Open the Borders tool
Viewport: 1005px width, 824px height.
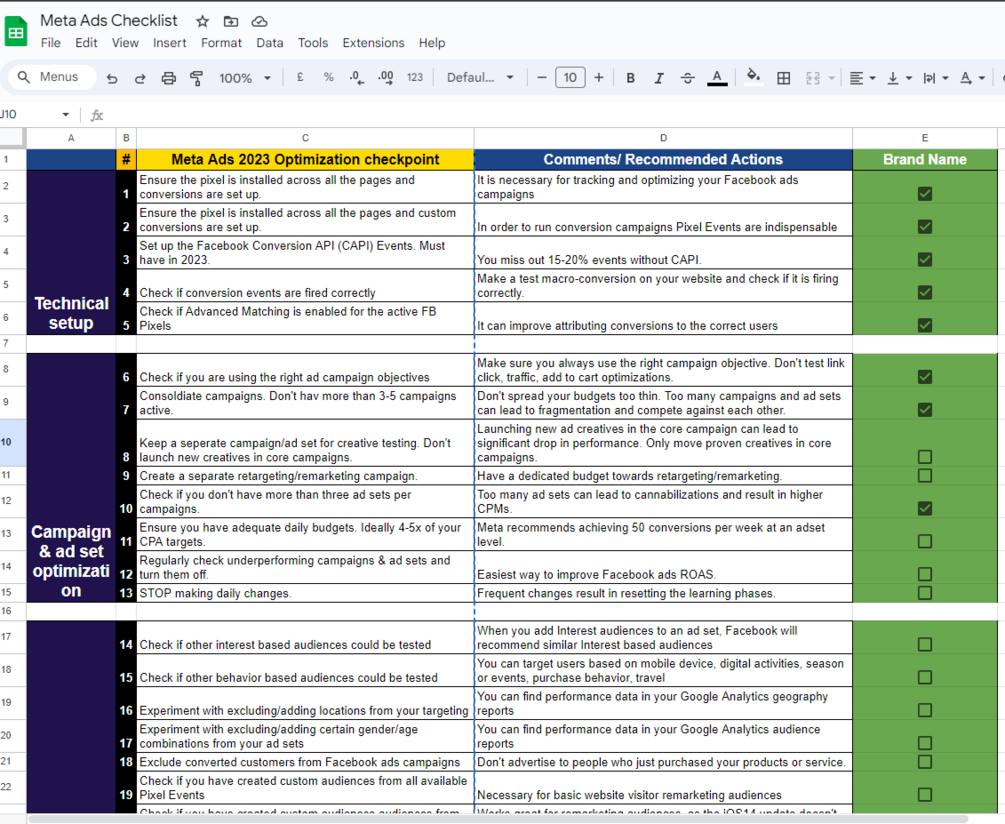pyautogui.click(x=783, y=78)
